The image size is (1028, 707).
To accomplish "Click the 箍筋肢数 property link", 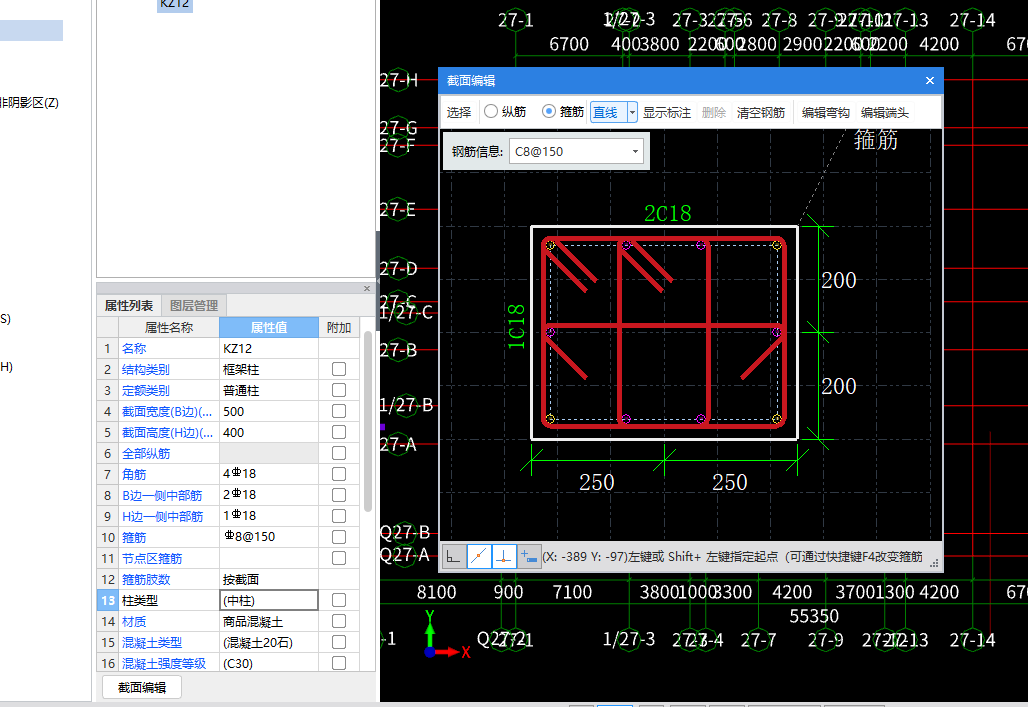I will coord(146,579).
